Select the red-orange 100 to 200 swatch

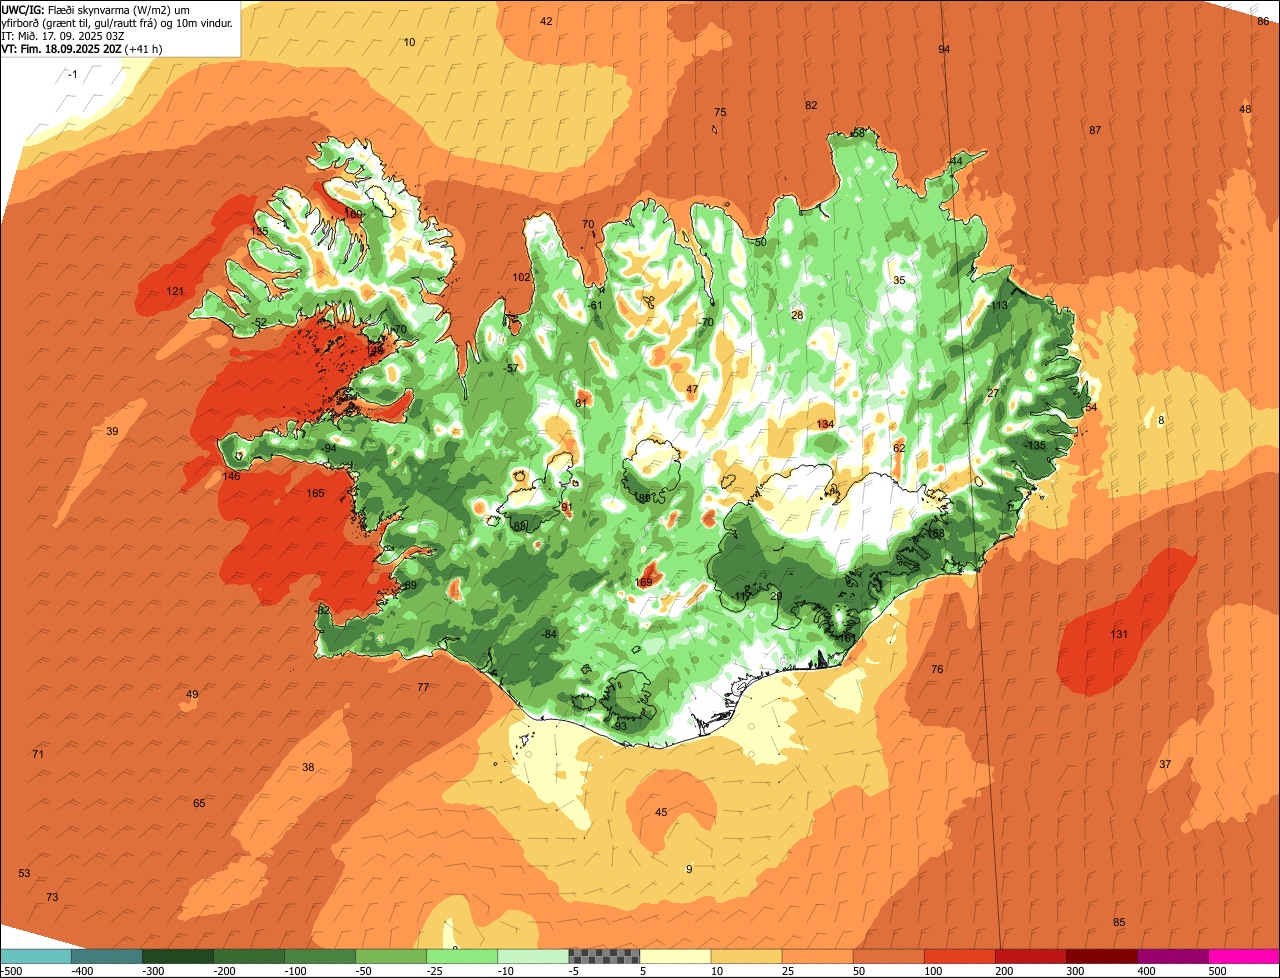tap(960, 956)
